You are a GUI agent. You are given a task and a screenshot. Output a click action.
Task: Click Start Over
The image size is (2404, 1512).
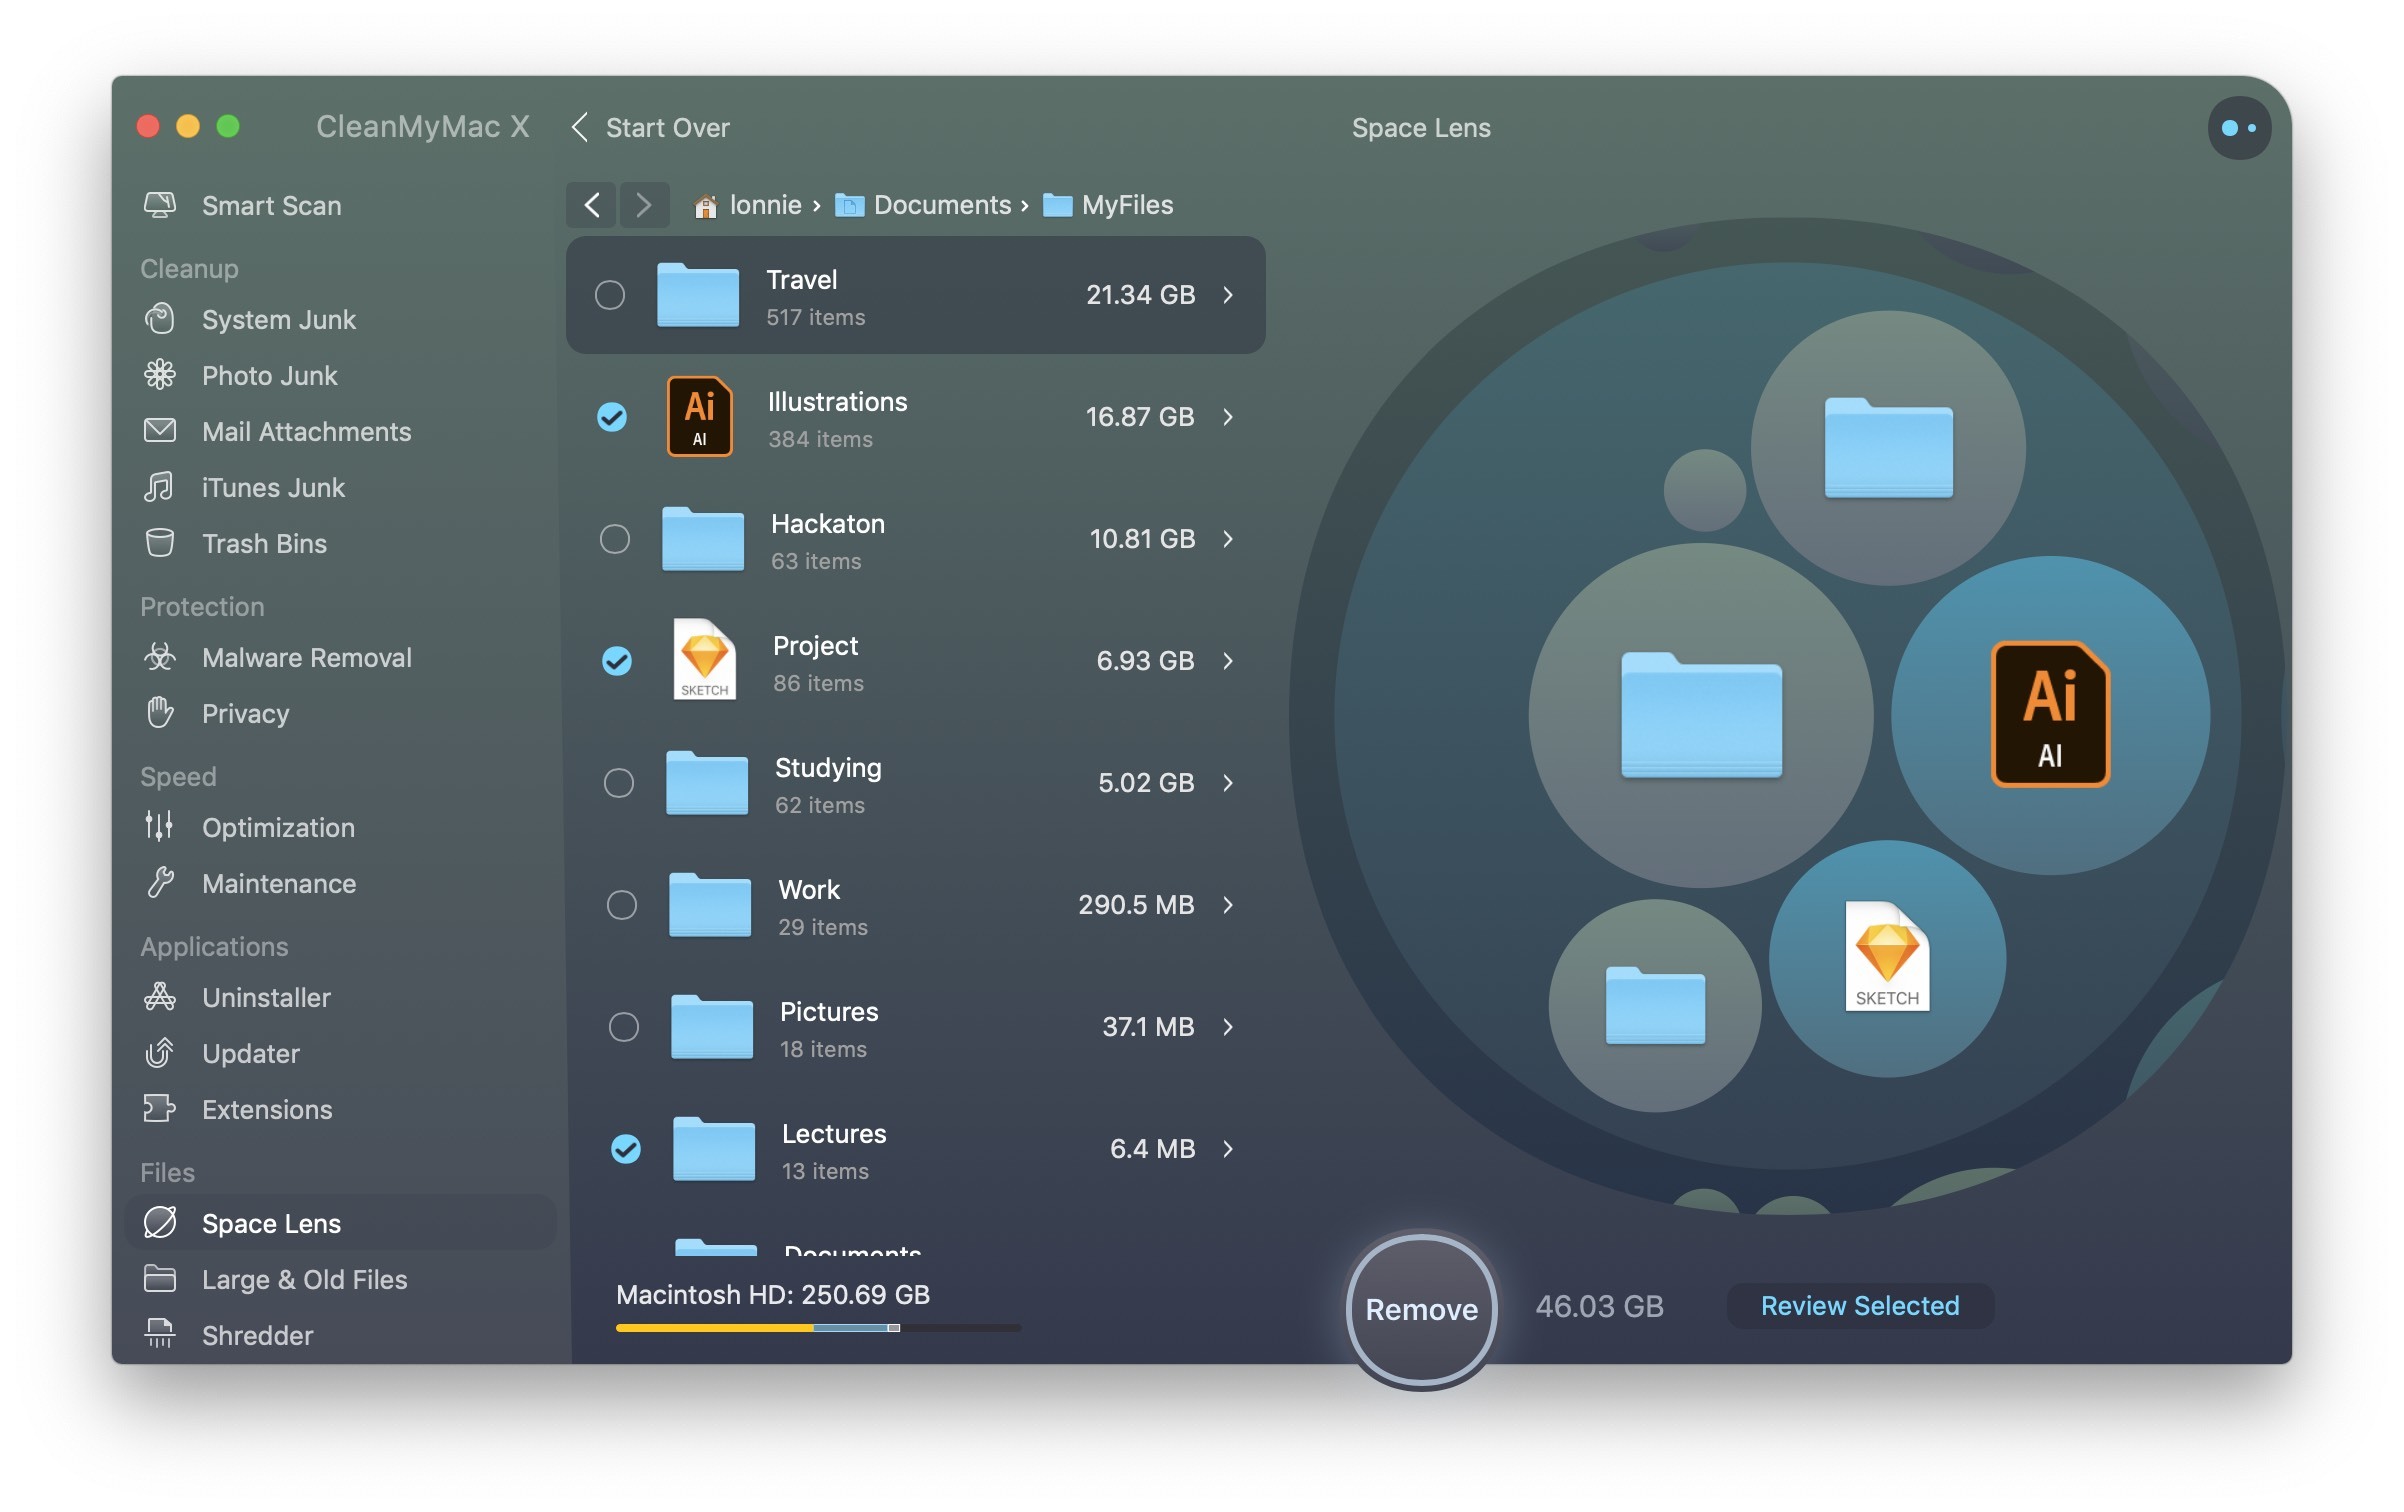pos(651,128)
